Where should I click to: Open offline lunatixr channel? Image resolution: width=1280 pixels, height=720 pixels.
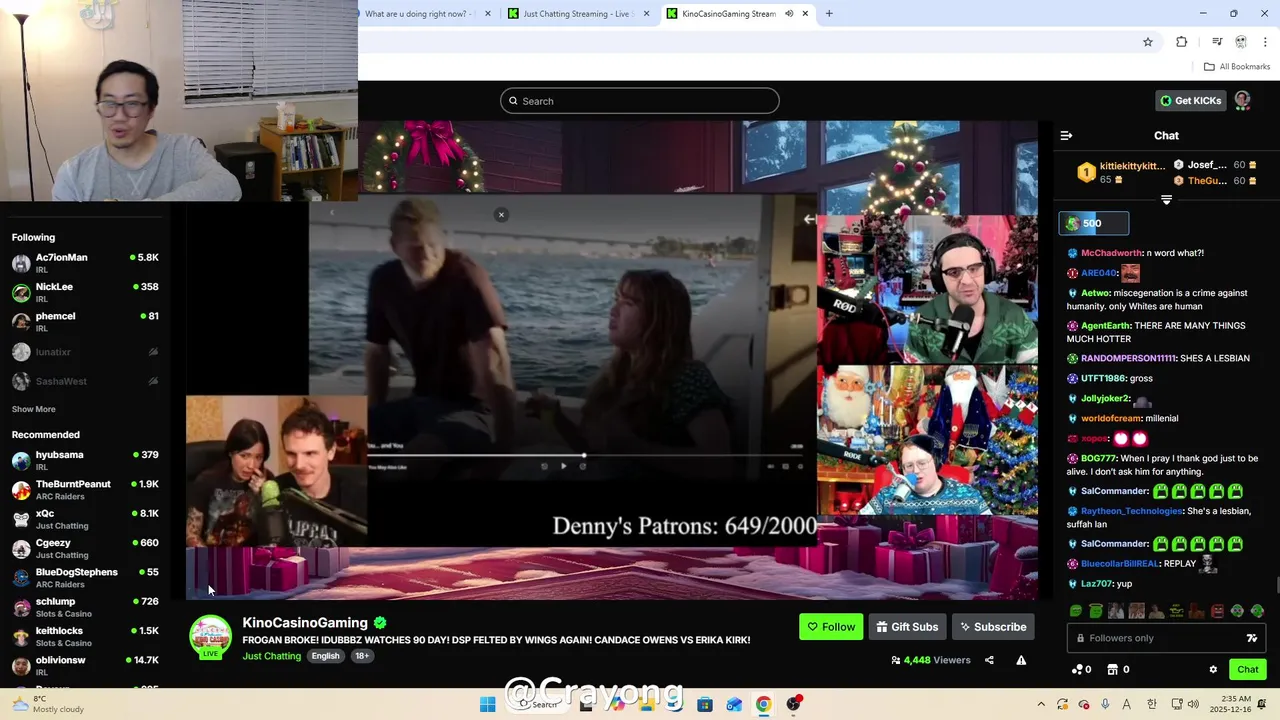(85, 352)
